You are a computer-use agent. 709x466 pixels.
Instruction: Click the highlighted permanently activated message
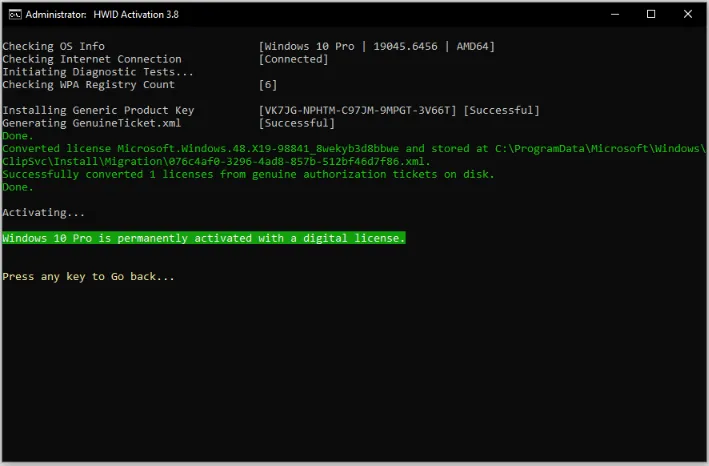[204, 238]
